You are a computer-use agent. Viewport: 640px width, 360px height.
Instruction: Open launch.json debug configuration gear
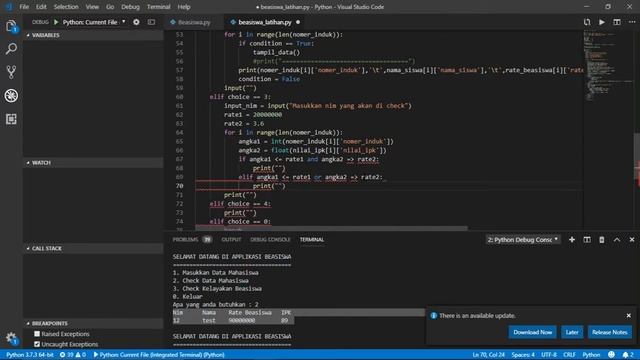click(136, 22)
